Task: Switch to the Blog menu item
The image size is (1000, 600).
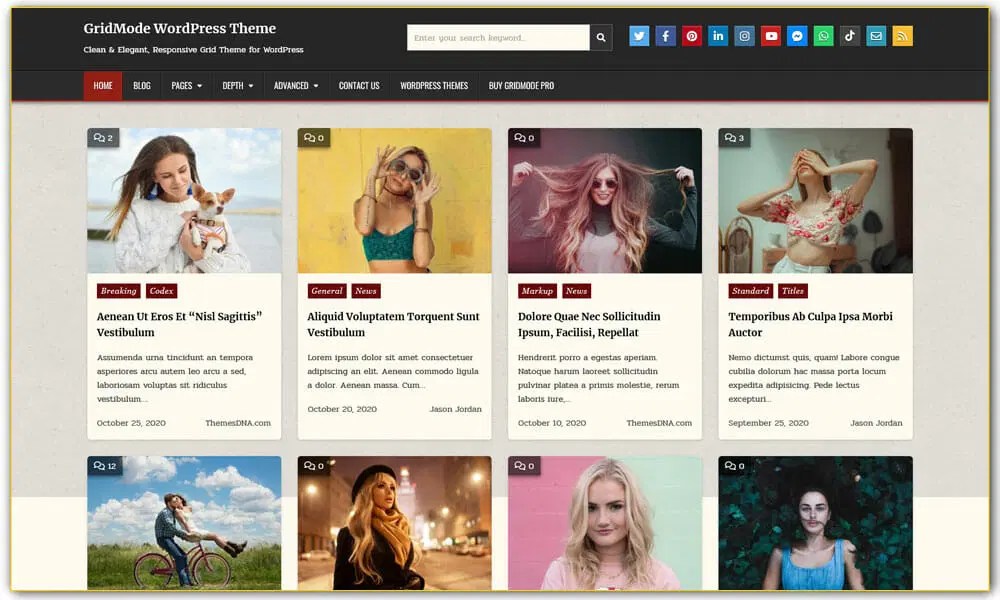Action: point(141,85)
